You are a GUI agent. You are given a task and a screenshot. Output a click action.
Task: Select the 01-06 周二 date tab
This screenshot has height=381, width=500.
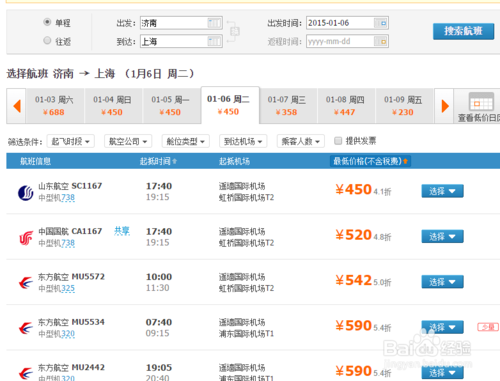(x=229, y=105)
